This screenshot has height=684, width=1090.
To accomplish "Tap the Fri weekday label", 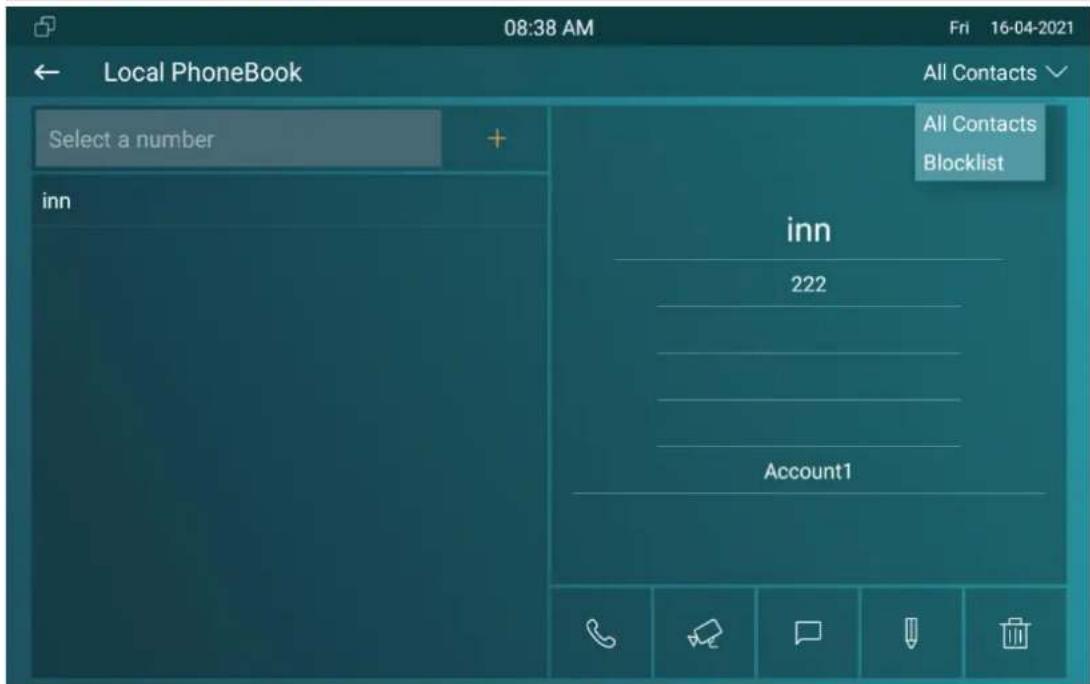I will pos(959,28).
